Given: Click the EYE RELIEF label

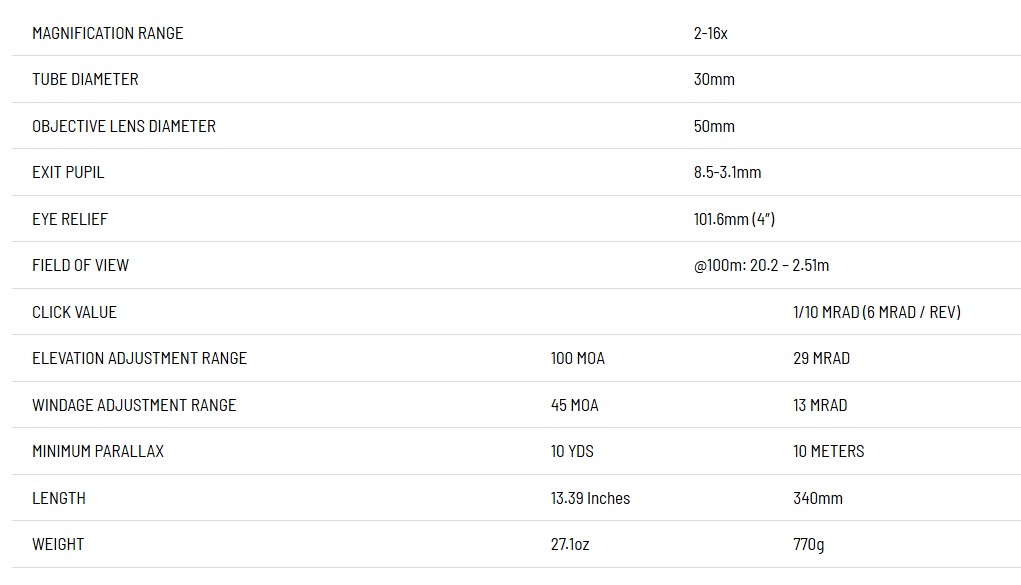Looking at the screenshot, I should 70,219.
